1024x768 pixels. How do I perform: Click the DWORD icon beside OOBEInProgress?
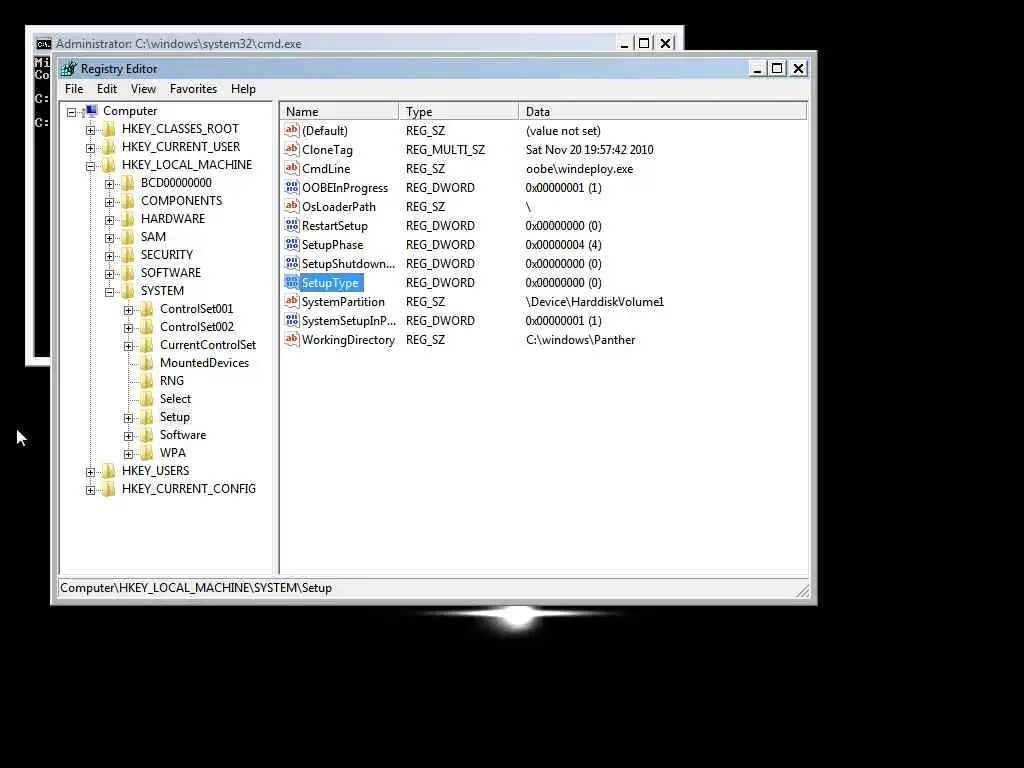[x=292, y=187]
